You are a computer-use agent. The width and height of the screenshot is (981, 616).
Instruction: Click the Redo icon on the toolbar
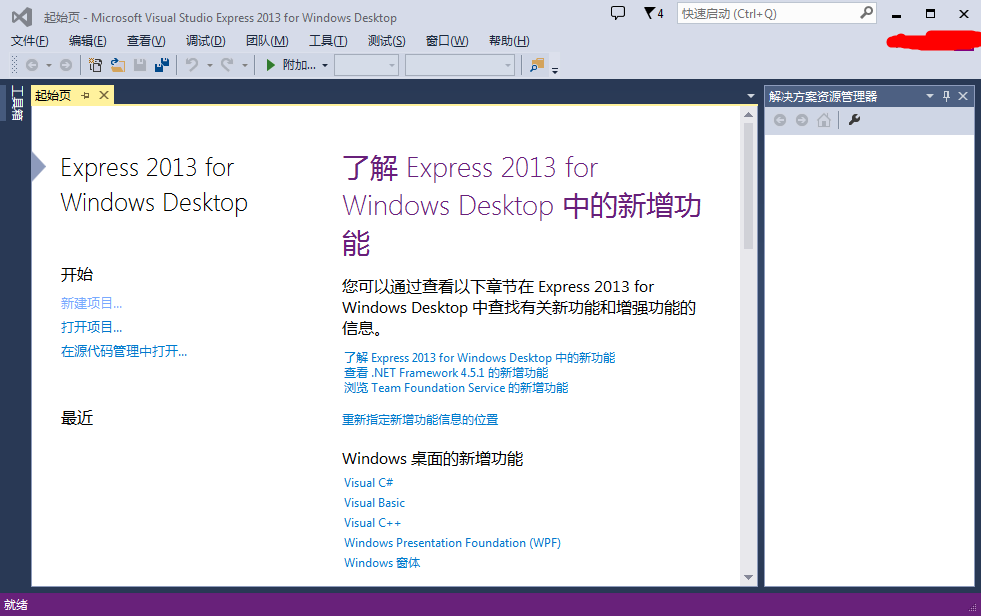coord(226,65)
